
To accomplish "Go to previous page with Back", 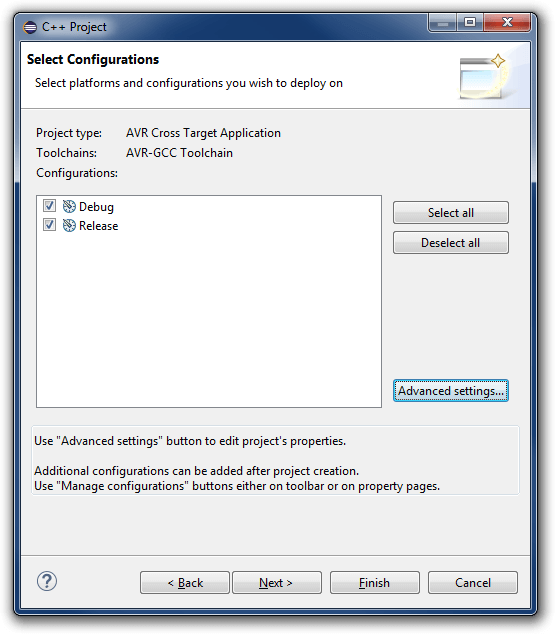I will point(185,583).
